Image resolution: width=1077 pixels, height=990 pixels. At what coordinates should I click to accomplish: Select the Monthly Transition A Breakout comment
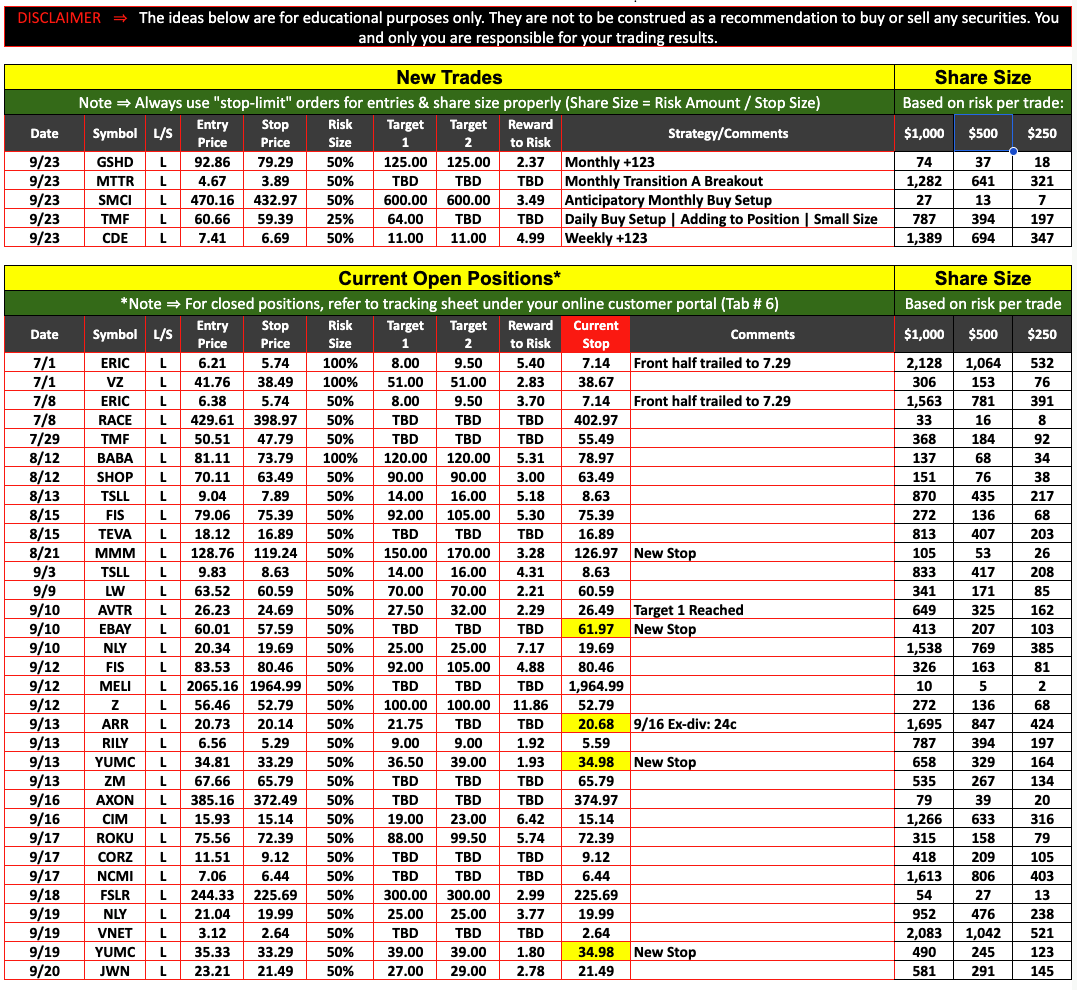pyautogui.click(x=664, y=181)
